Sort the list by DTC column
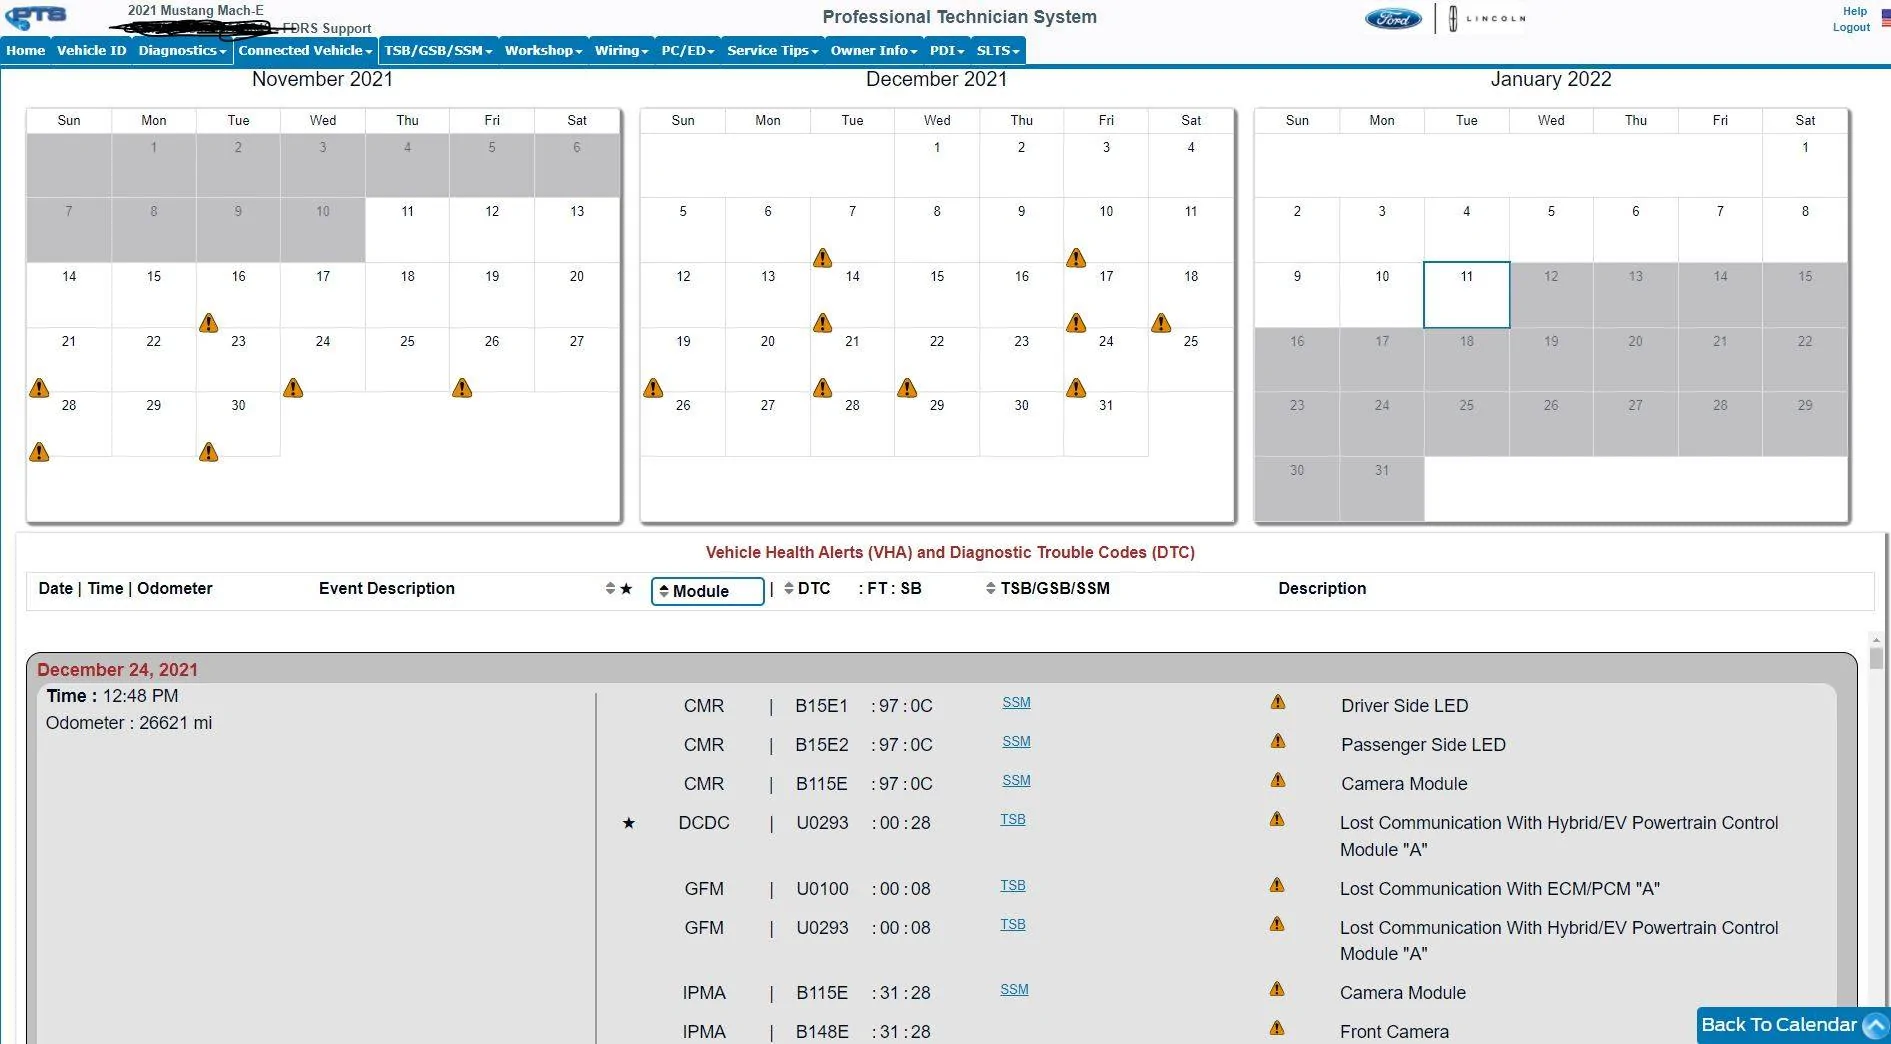Image resolution: width=1891 pixels, height=1044 pixels. (807, 589)
